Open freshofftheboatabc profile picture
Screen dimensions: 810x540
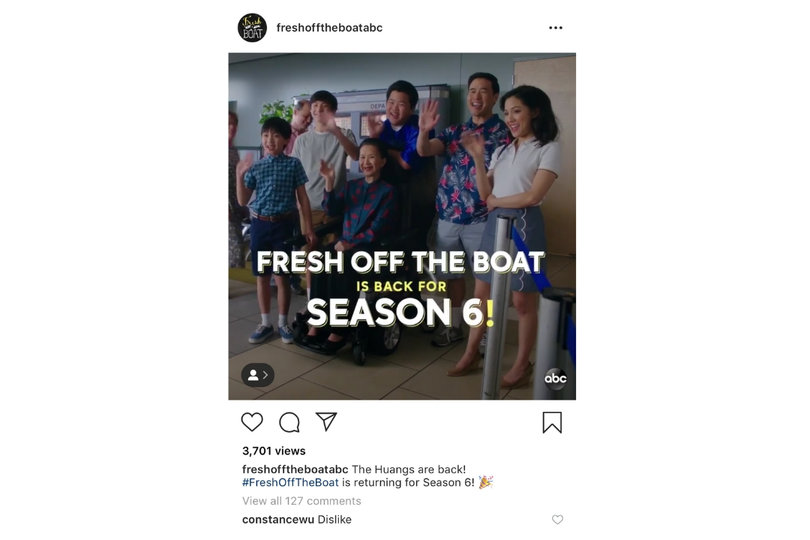(x=252, y=28)
